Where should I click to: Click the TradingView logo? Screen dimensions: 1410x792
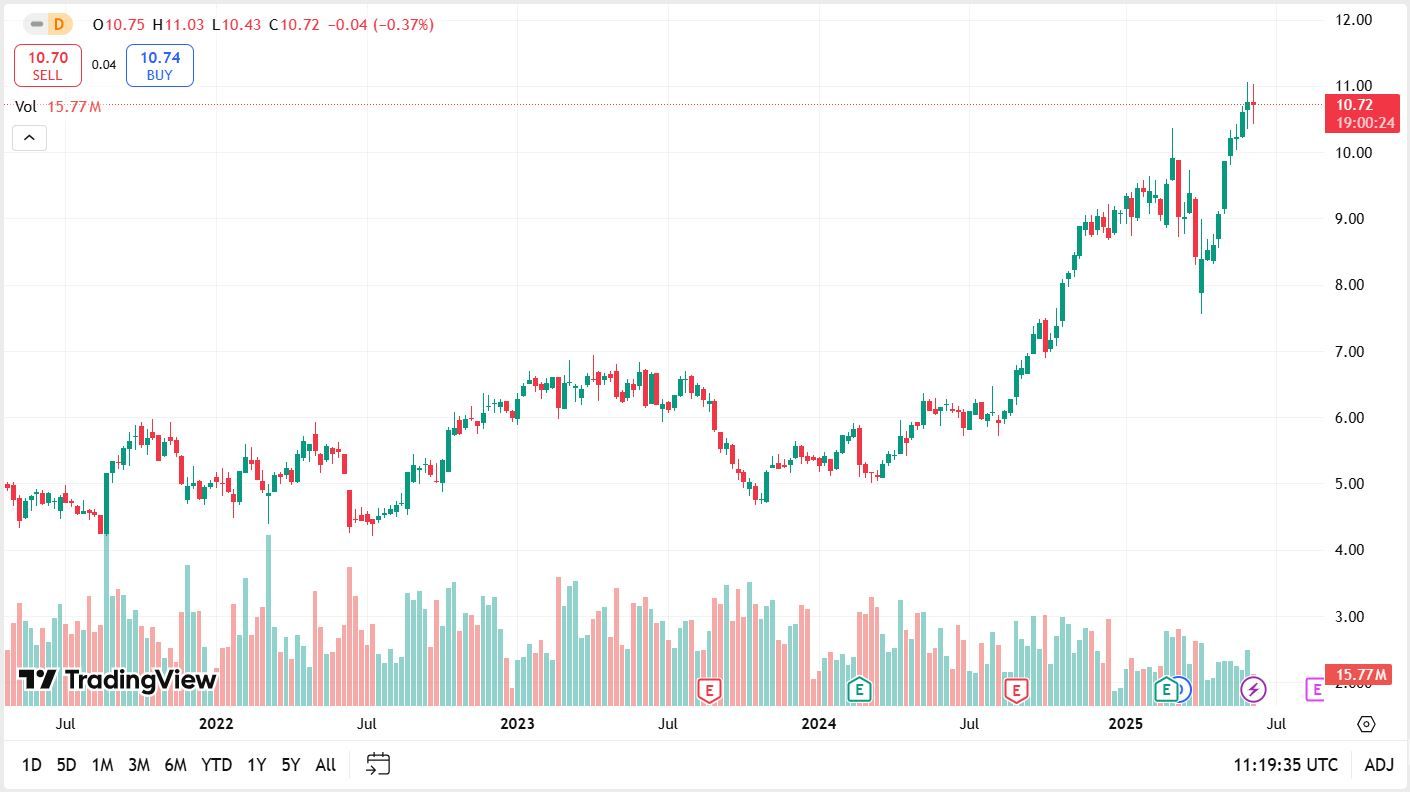pos(116,680)
